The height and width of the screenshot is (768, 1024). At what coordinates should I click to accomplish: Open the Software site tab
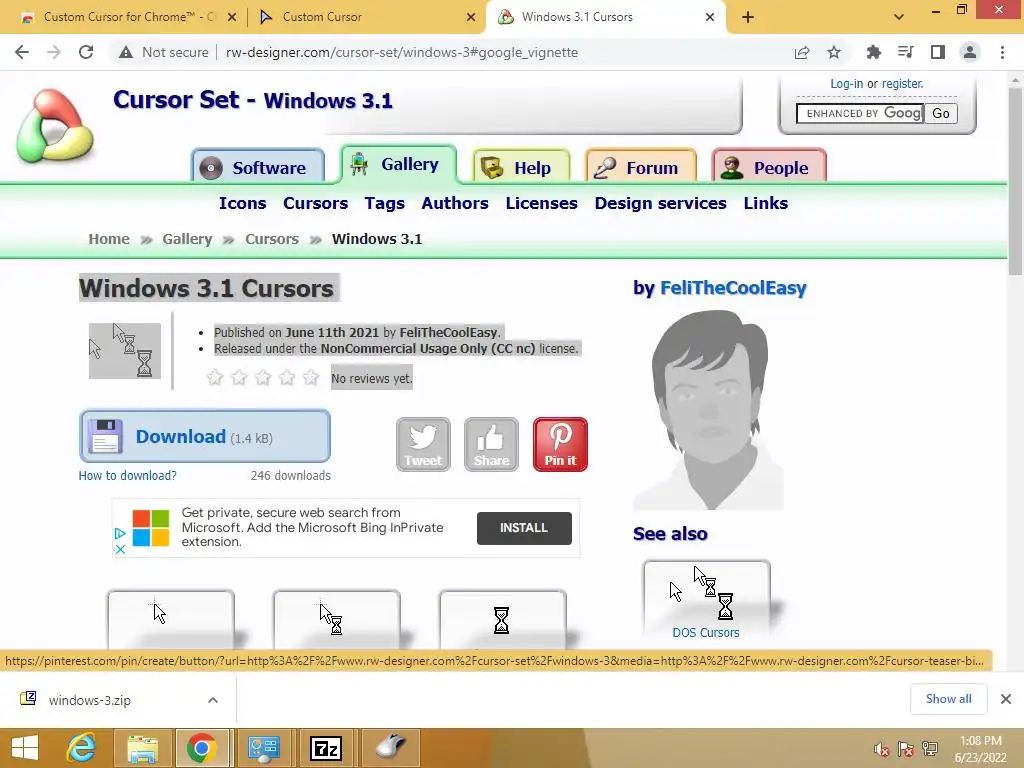click(x=258, y=167)
